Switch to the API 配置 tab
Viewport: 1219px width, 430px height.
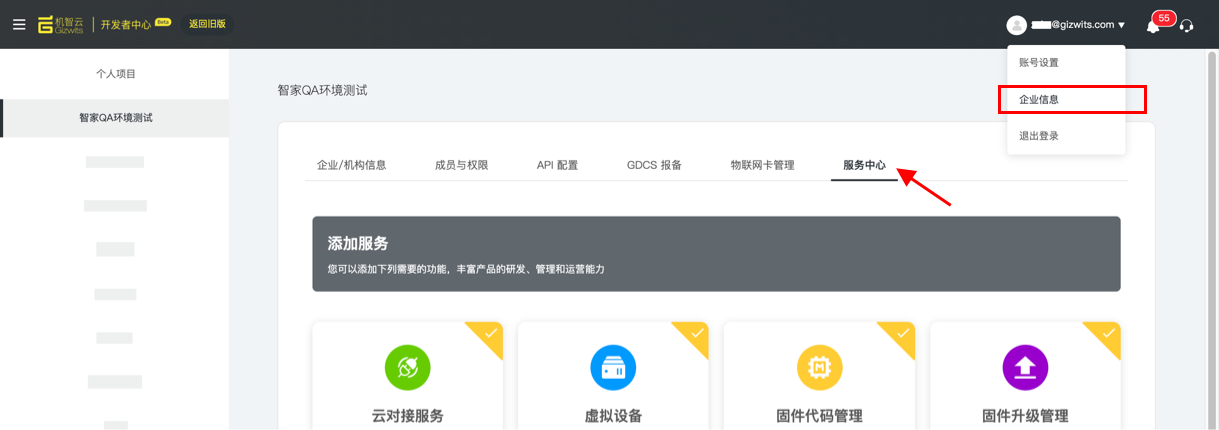tap(557, 165)
